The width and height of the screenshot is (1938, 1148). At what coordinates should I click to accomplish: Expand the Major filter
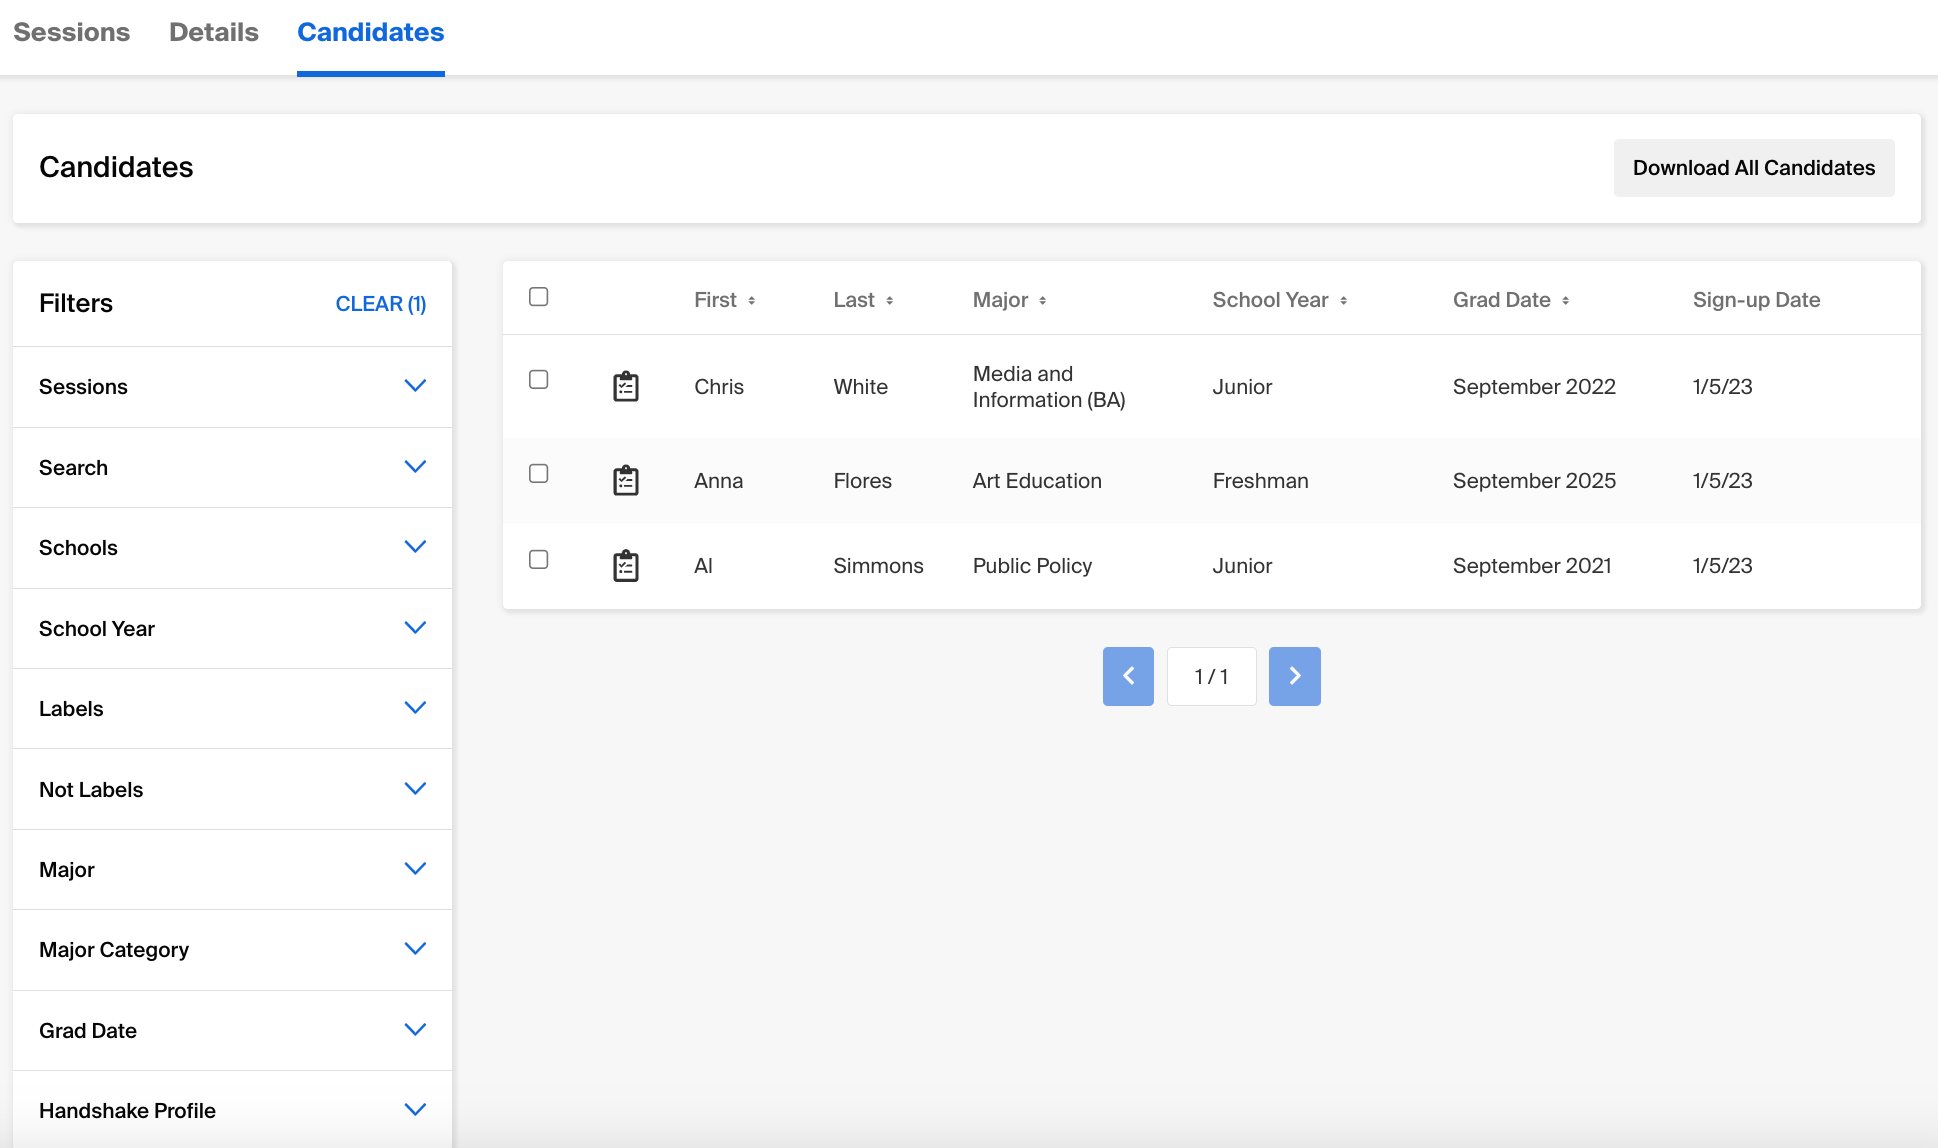click(x=232, y=869)
